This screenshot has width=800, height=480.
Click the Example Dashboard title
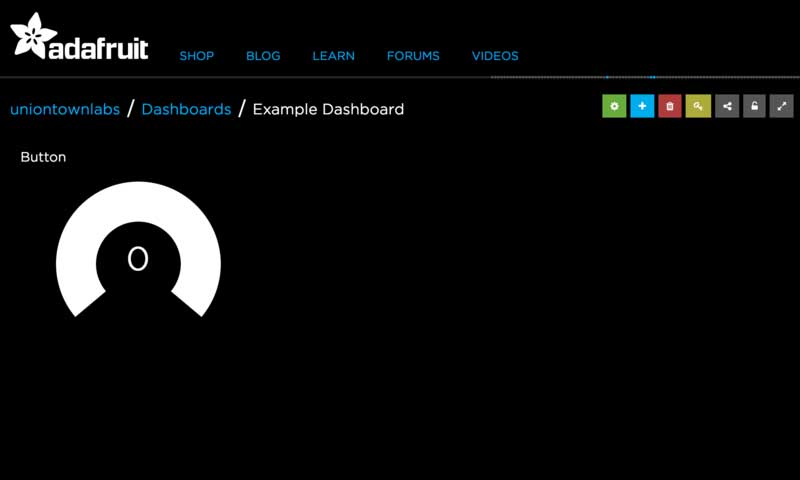pyautogui.click(x=328, y=109)
